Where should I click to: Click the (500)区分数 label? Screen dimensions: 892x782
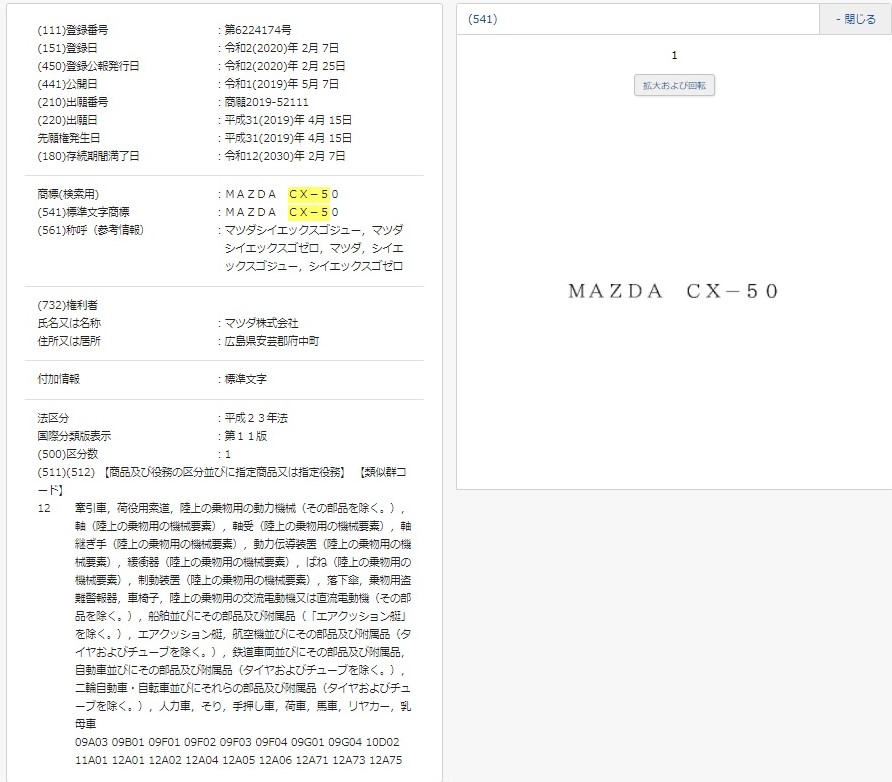pyautogui.click(x=67, y=454)
